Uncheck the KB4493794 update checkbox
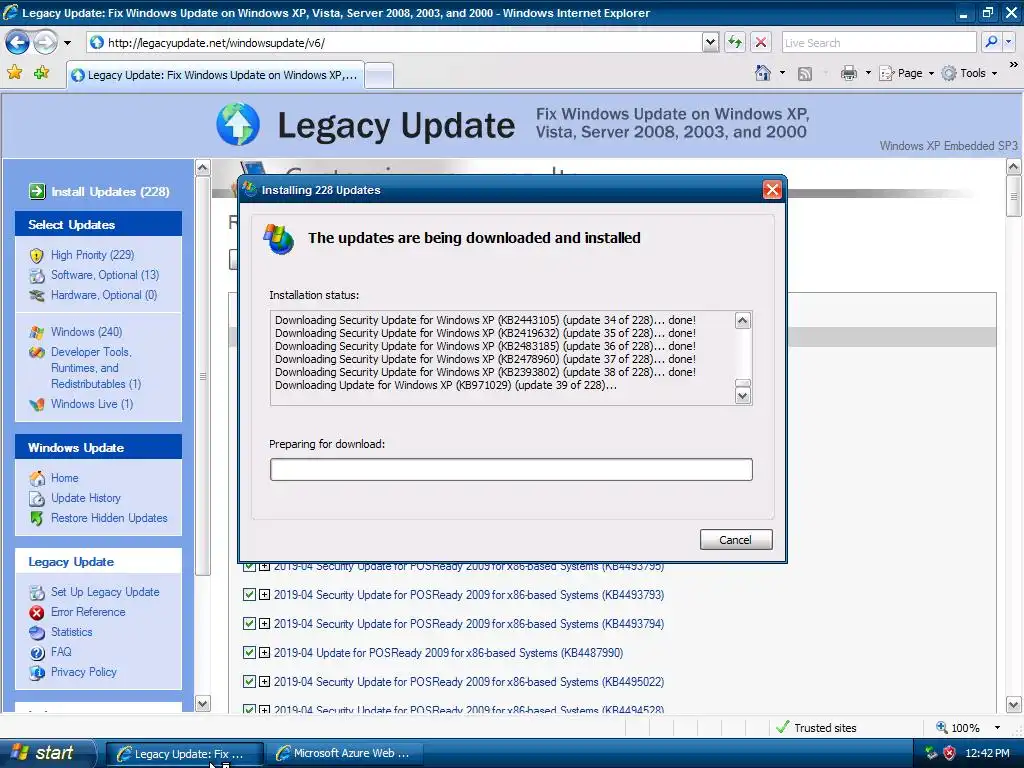 (x=249, y=624)
